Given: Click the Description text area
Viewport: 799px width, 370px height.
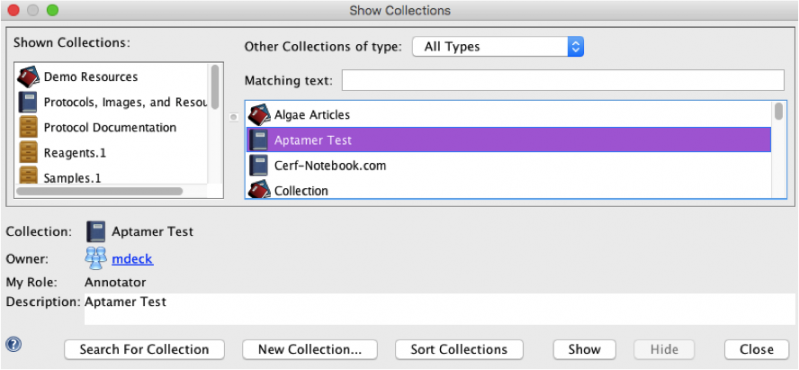Looking at the screenshot, I should pyautogui.click(x=439, y=309).
